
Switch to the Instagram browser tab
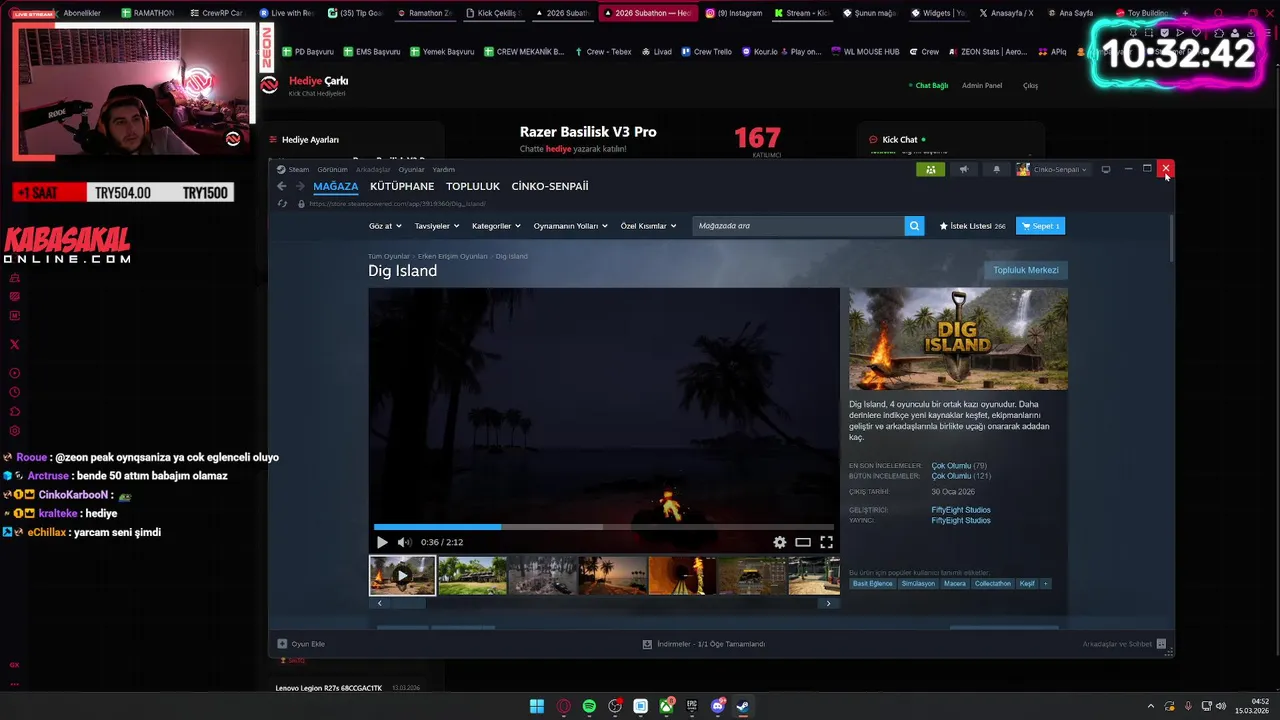point(734,13)
